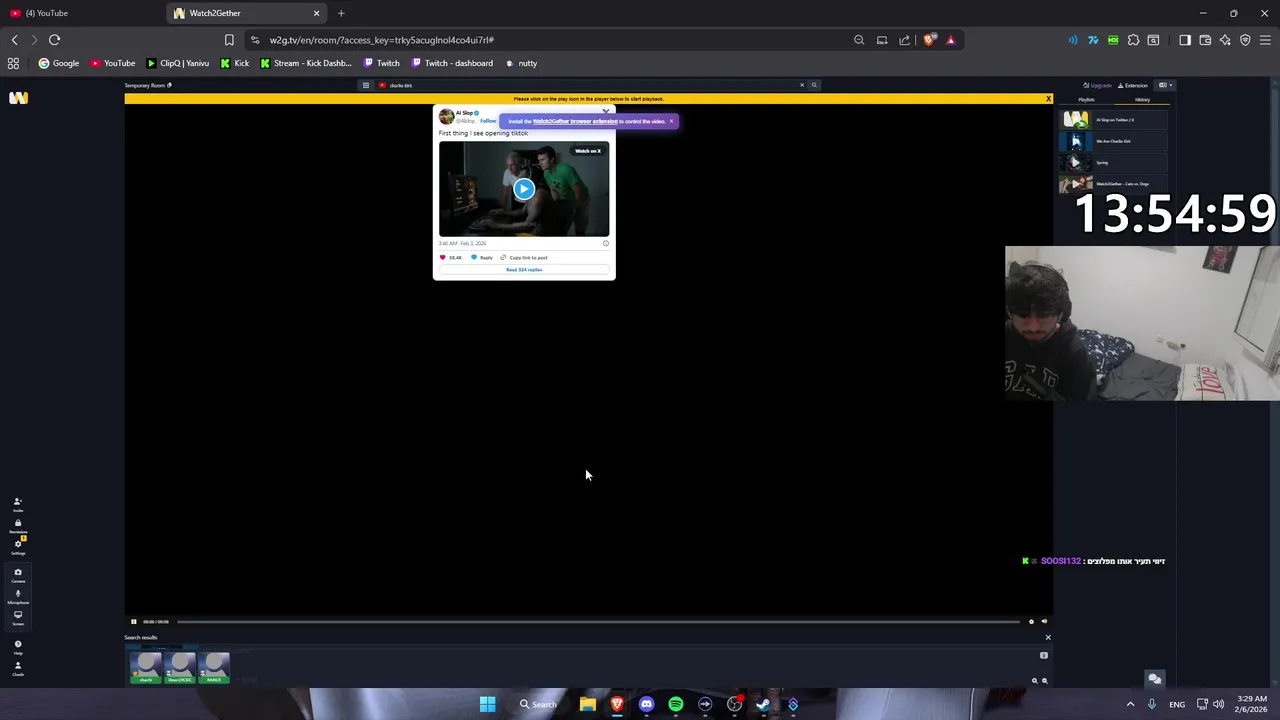Open the browser extensions puzzle icon
This screenshot has height=720, width=1280.
coord(1133,40)
